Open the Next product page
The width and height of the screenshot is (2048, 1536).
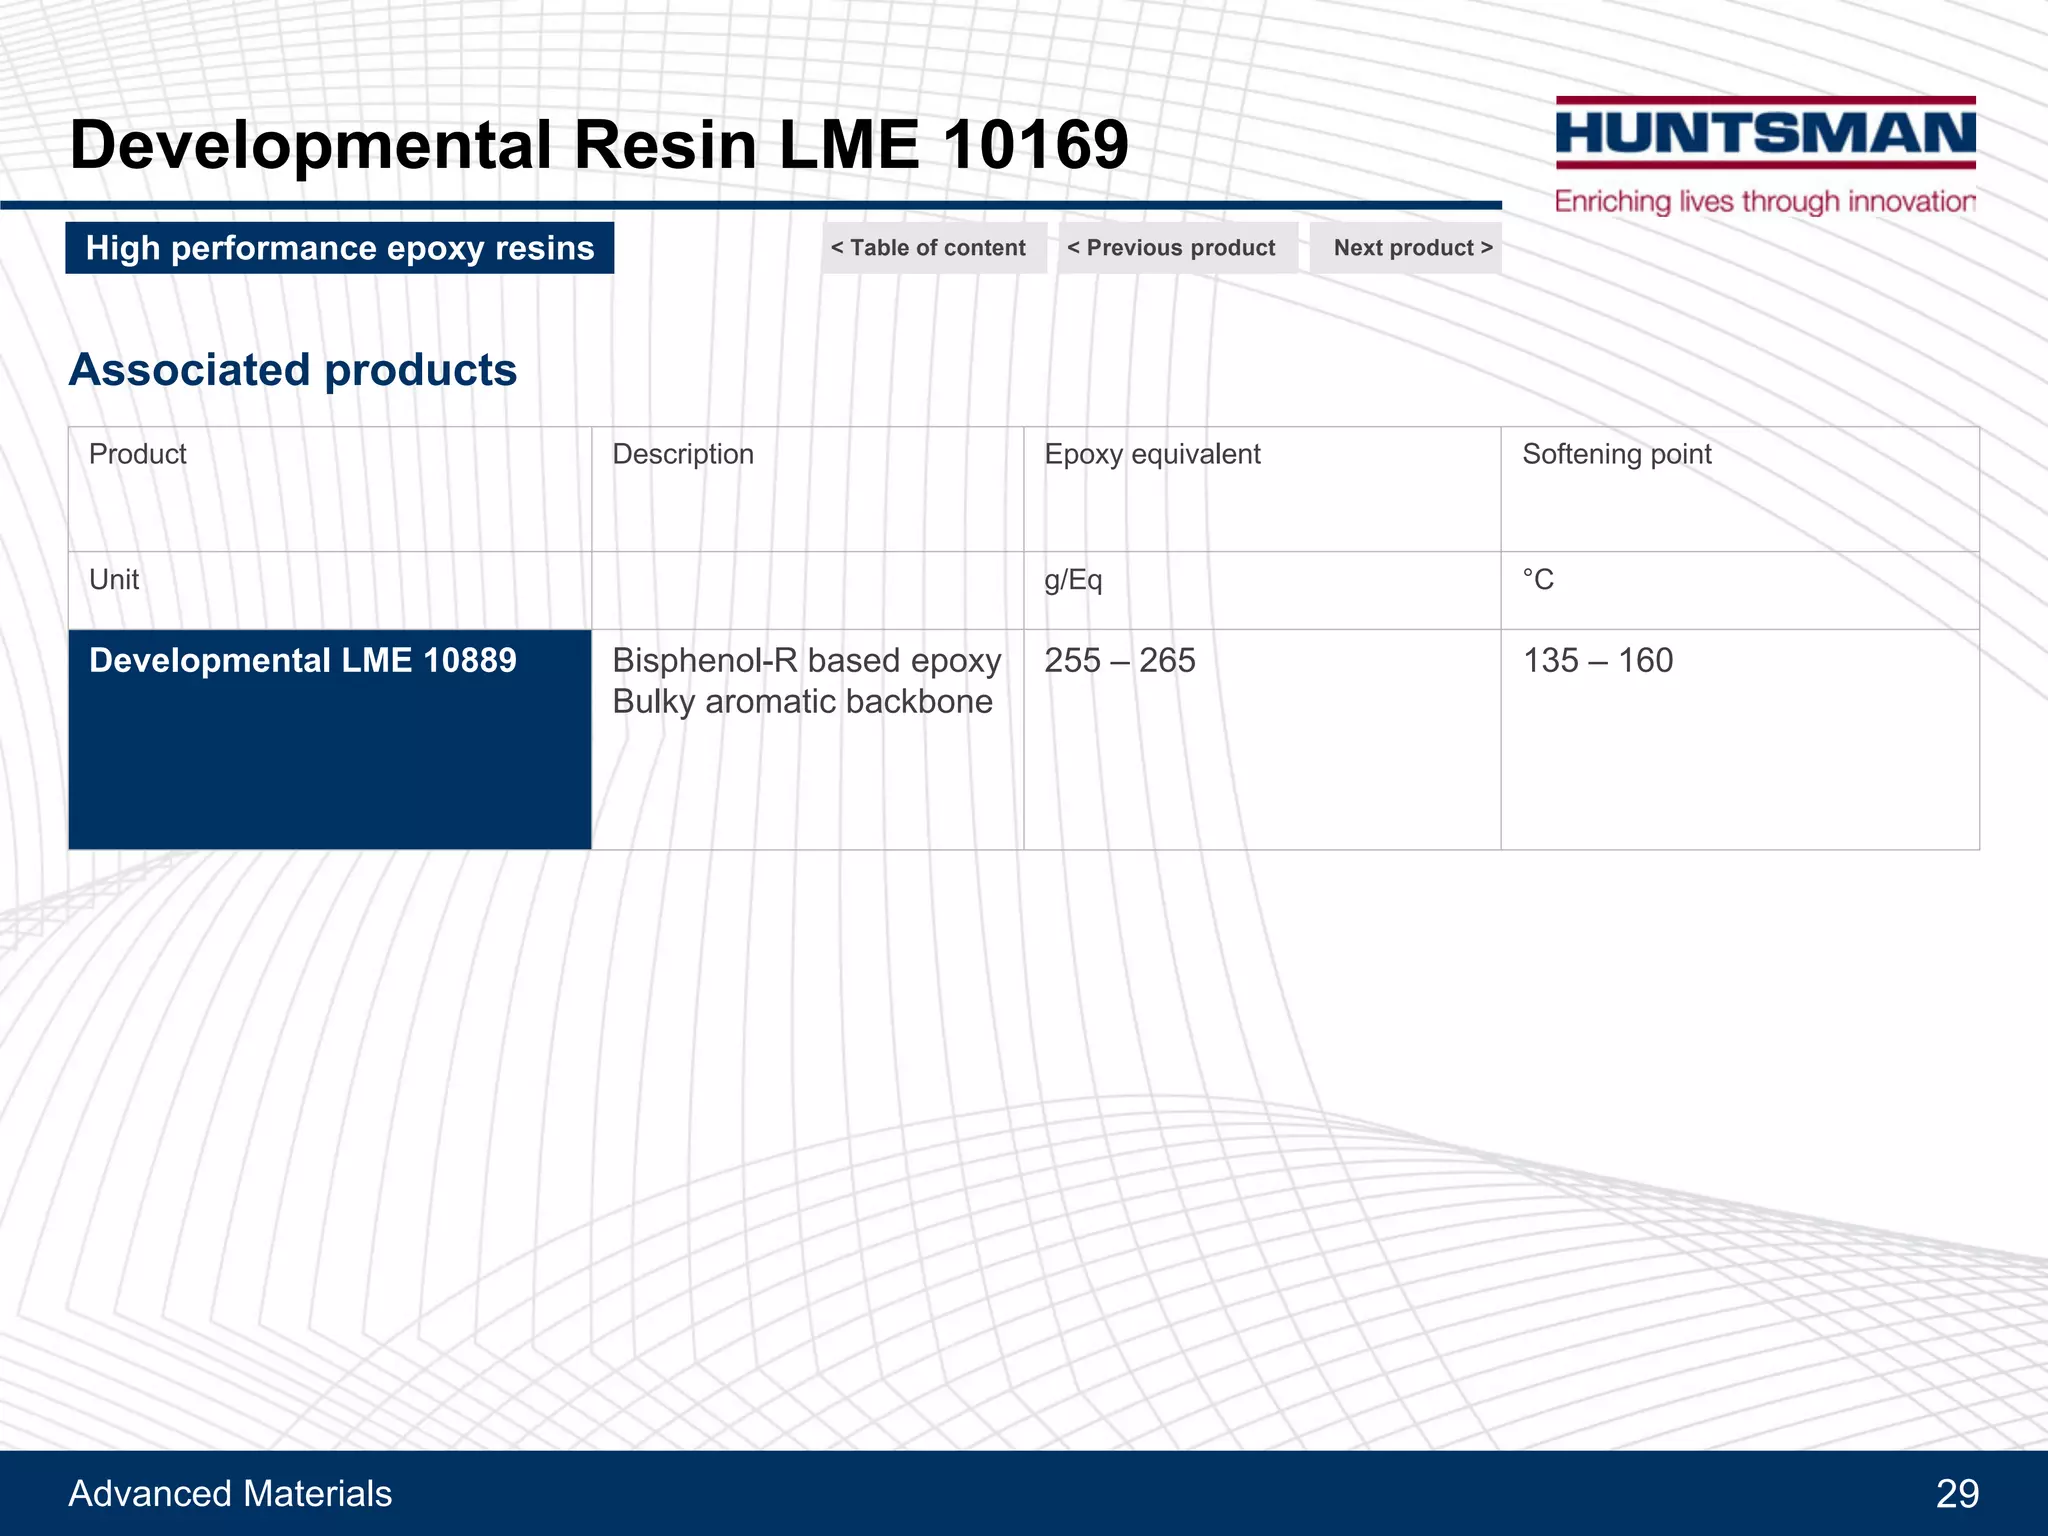click(1408, 248)
